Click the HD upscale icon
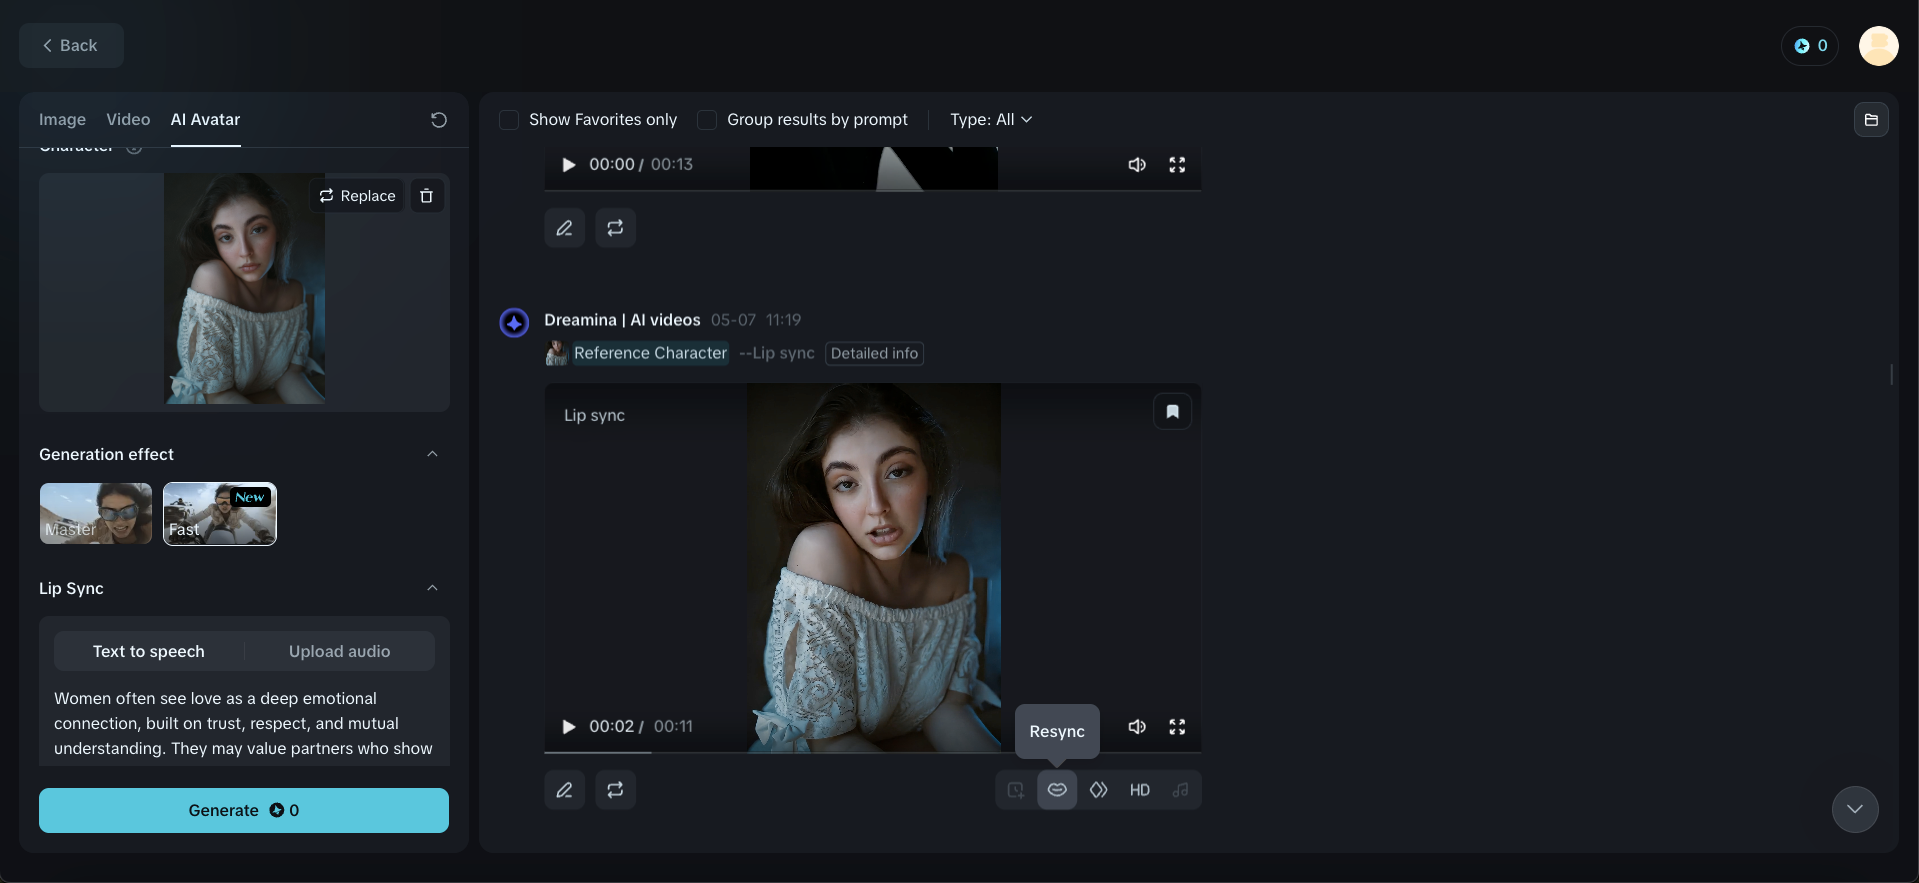The image size is (1919, 883). click(1139, 790)
